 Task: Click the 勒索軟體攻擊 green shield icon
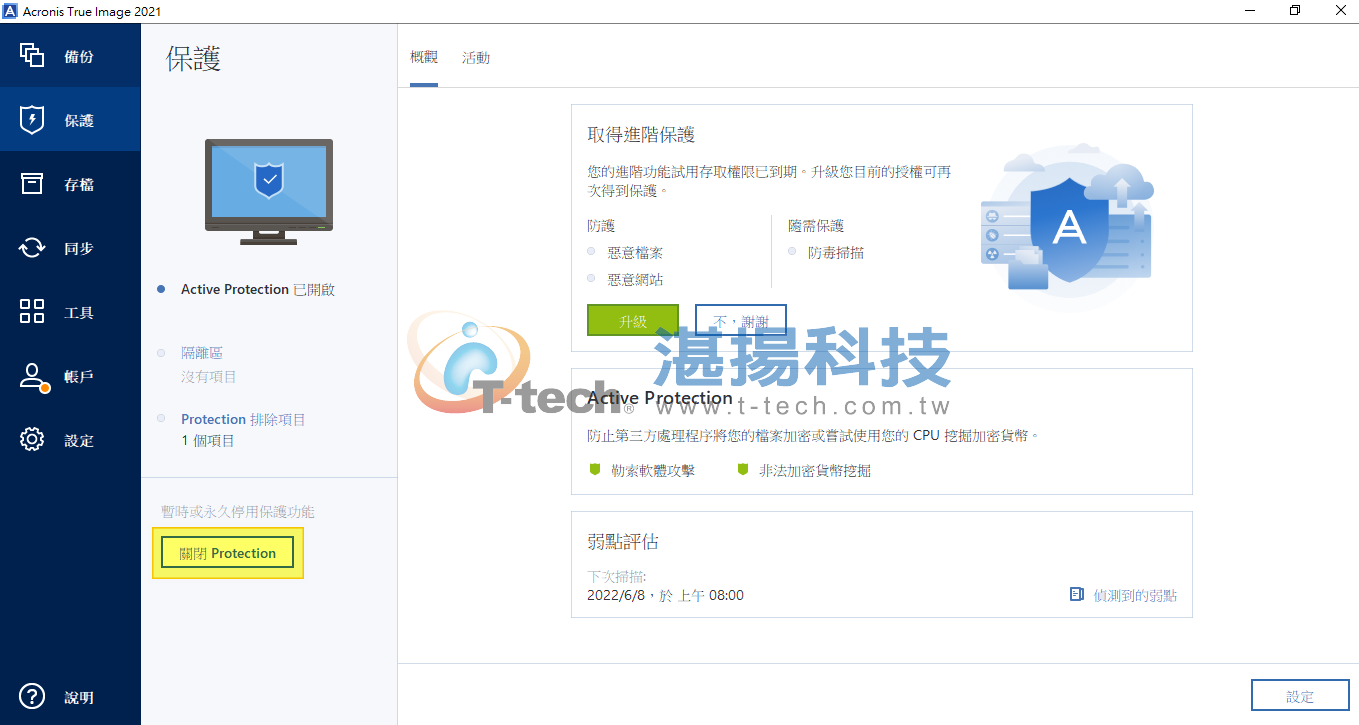click(x=594, y=470)
